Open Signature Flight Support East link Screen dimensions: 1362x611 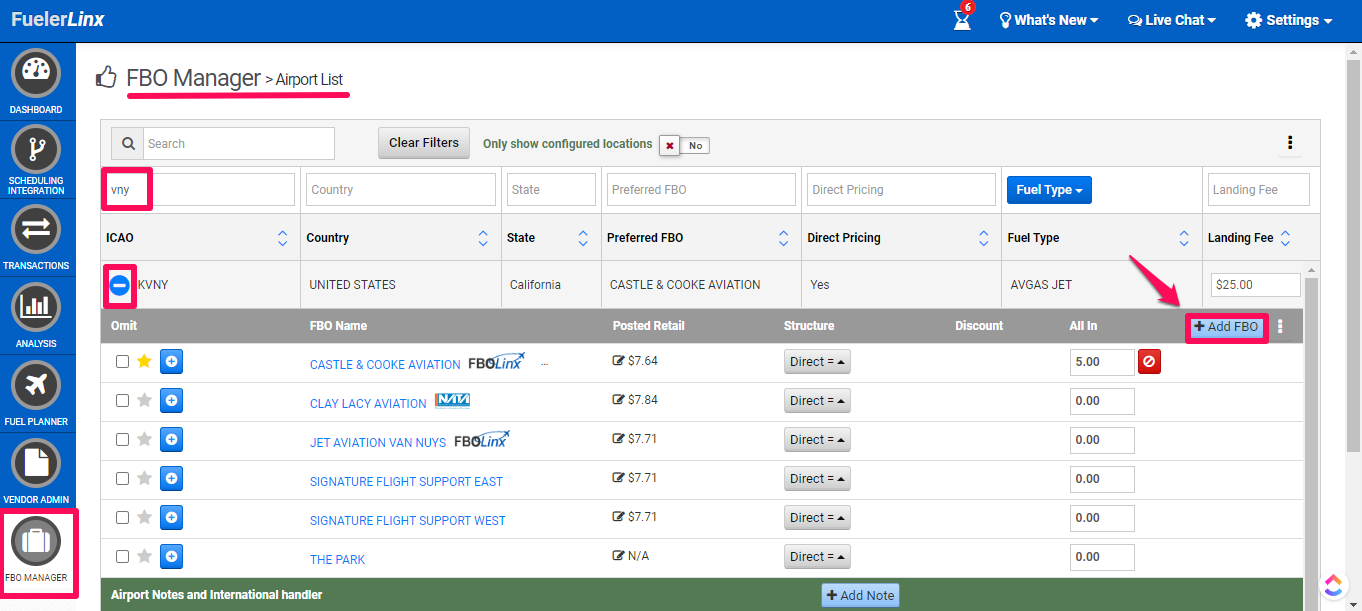406,482
